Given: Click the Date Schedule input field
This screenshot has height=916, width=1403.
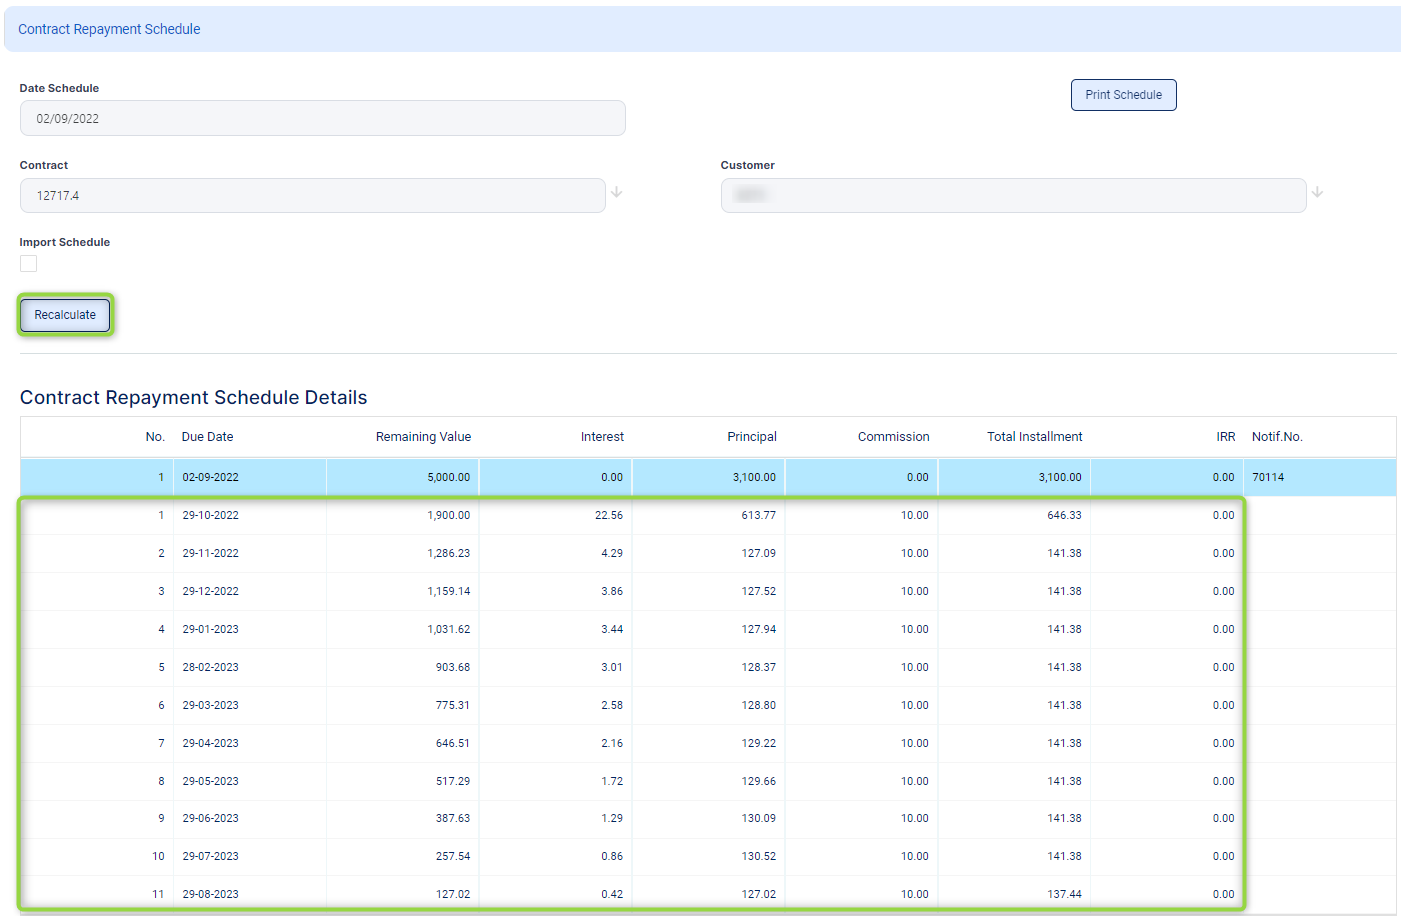Looking at the screenshot, I should coord(322,118).
